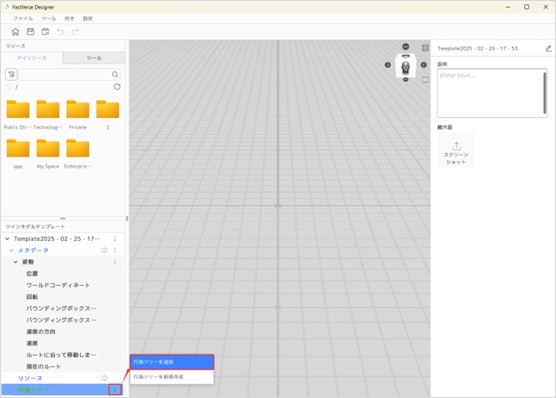Select the リソース tree node
556x398 pixels.
(x=30, y=378)
